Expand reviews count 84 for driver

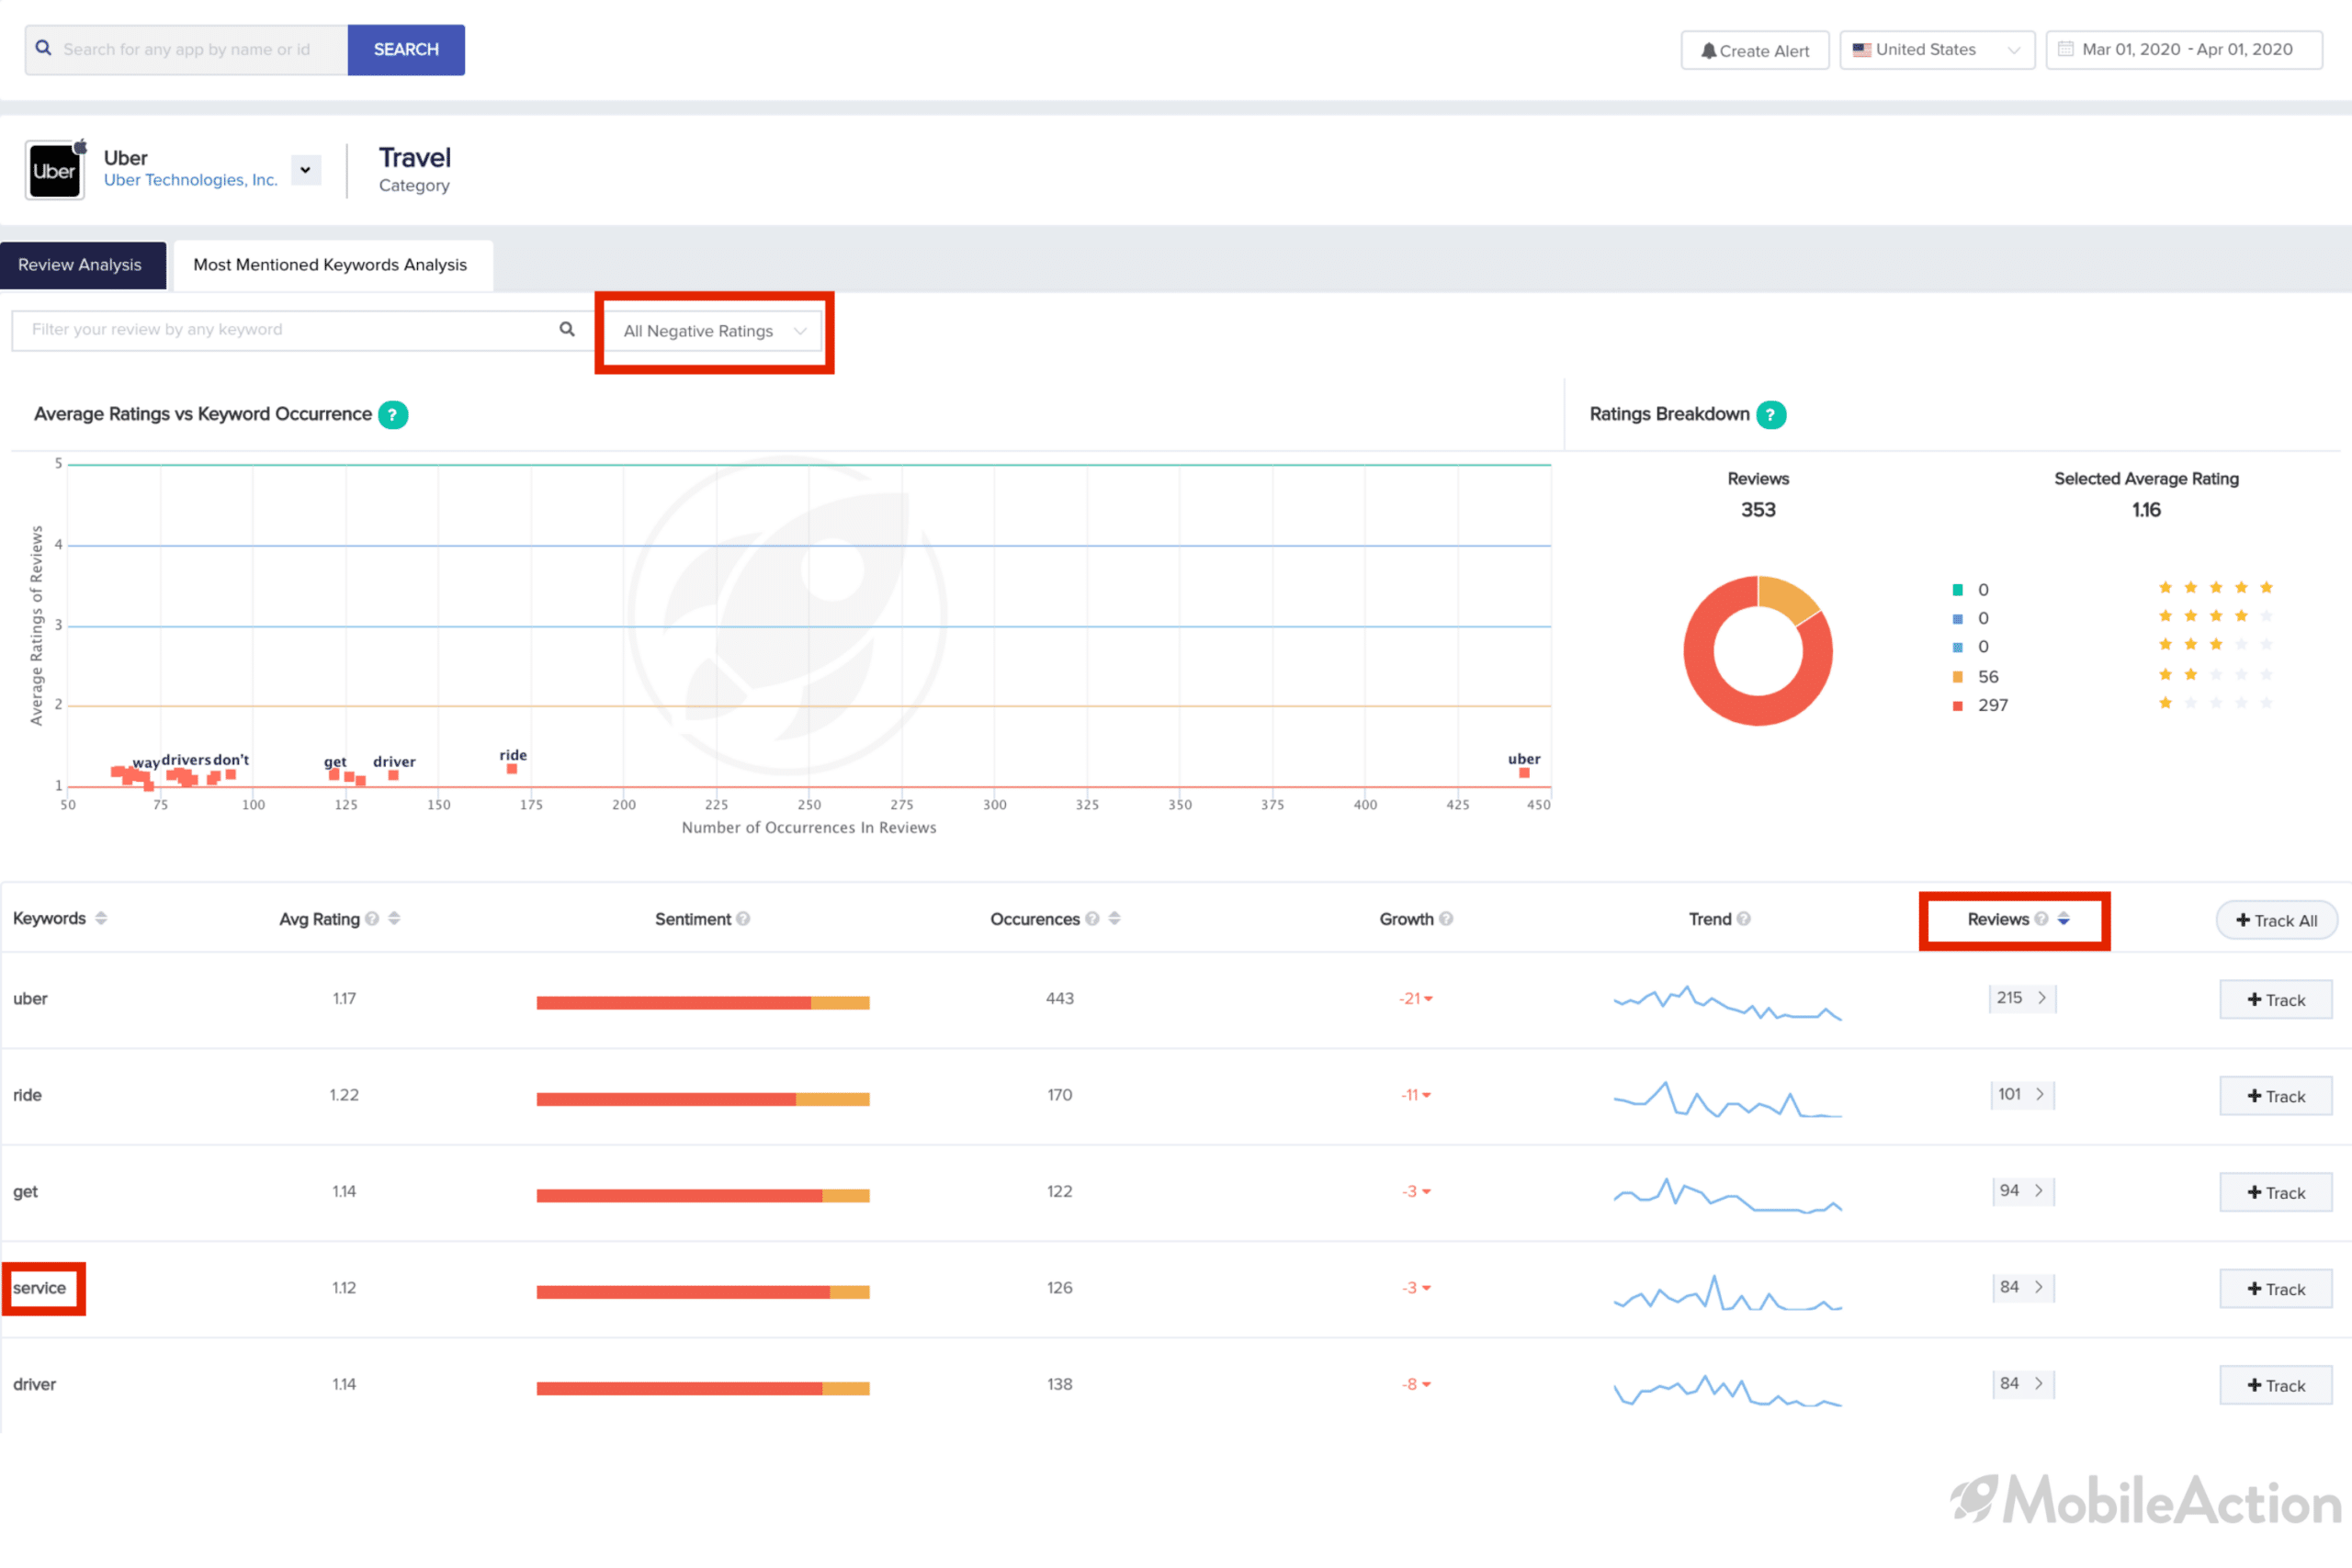pyautogui.click(x=2022, y=1383)
